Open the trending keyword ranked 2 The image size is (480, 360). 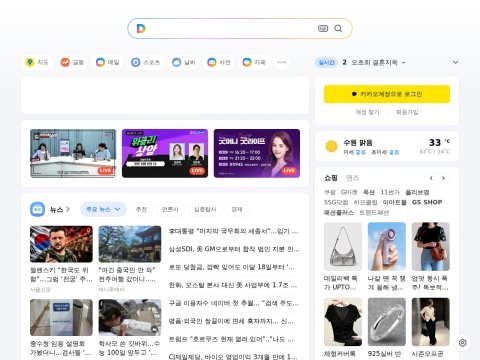click(373, 62)
